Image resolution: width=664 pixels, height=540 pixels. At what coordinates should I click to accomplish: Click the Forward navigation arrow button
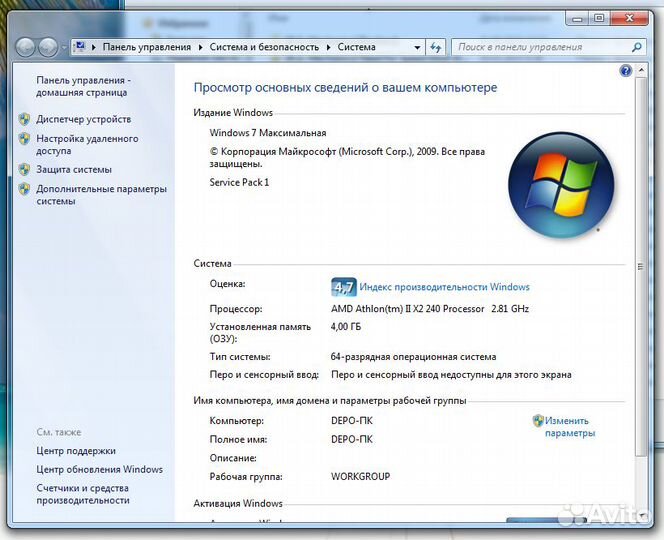coord(48,47)
